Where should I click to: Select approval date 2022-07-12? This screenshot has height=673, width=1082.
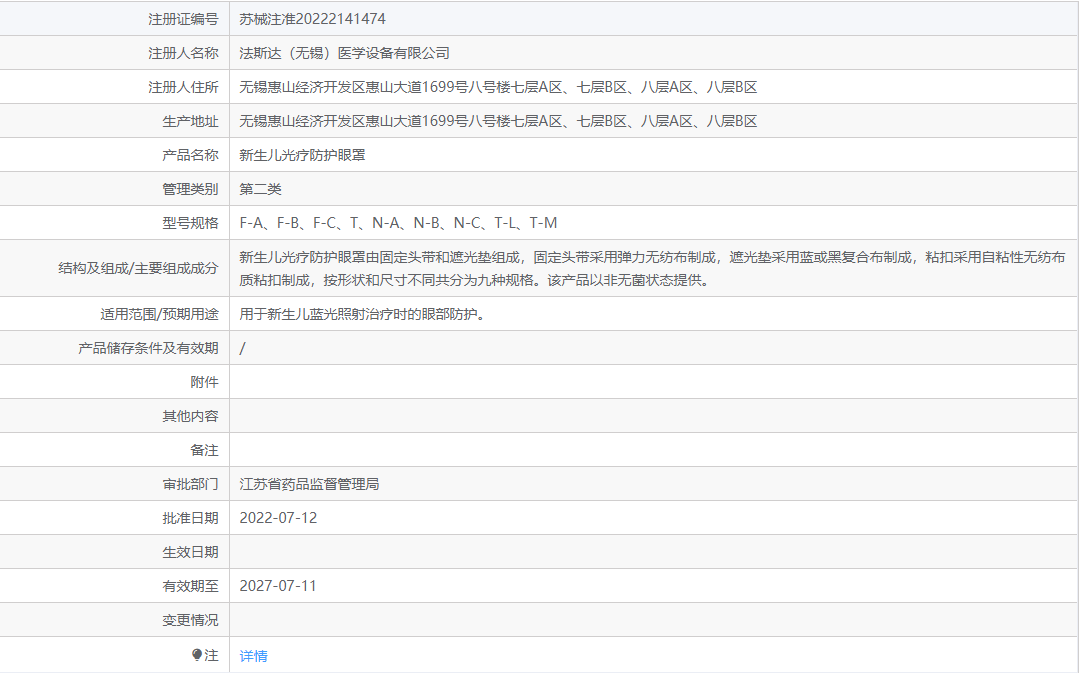(278, 518)
